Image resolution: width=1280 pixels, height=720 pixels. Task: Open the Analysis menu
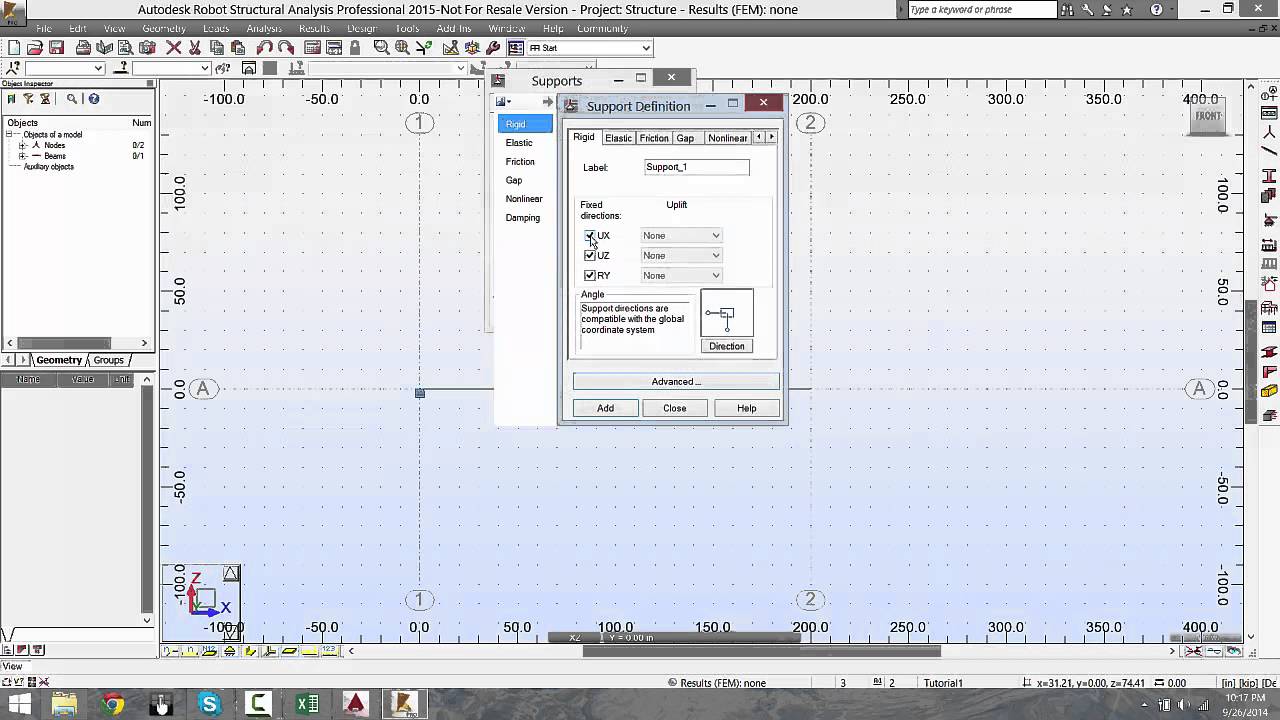point(264,29)
